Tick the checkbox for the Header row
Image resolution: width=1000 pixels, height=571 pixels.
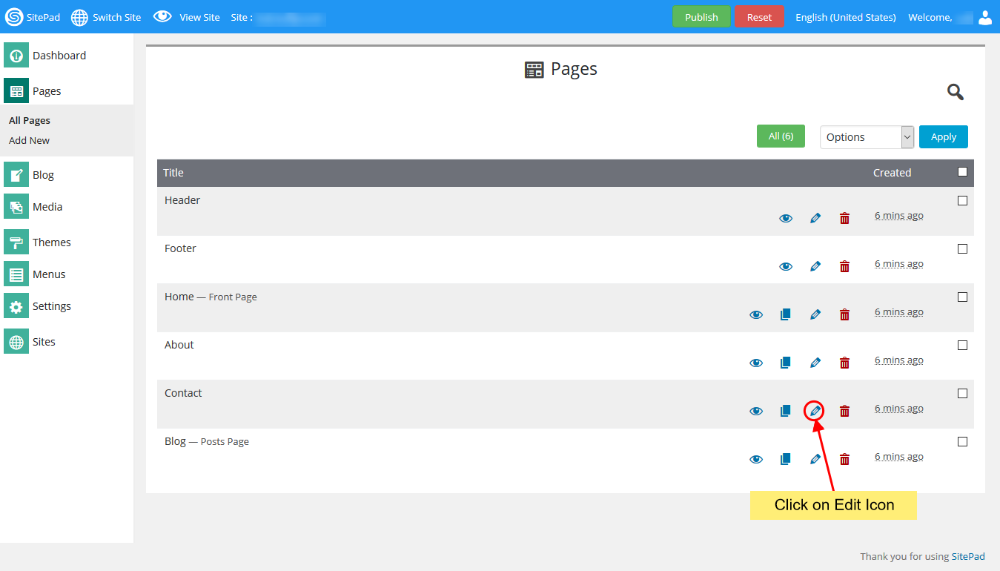coord(962,201)
